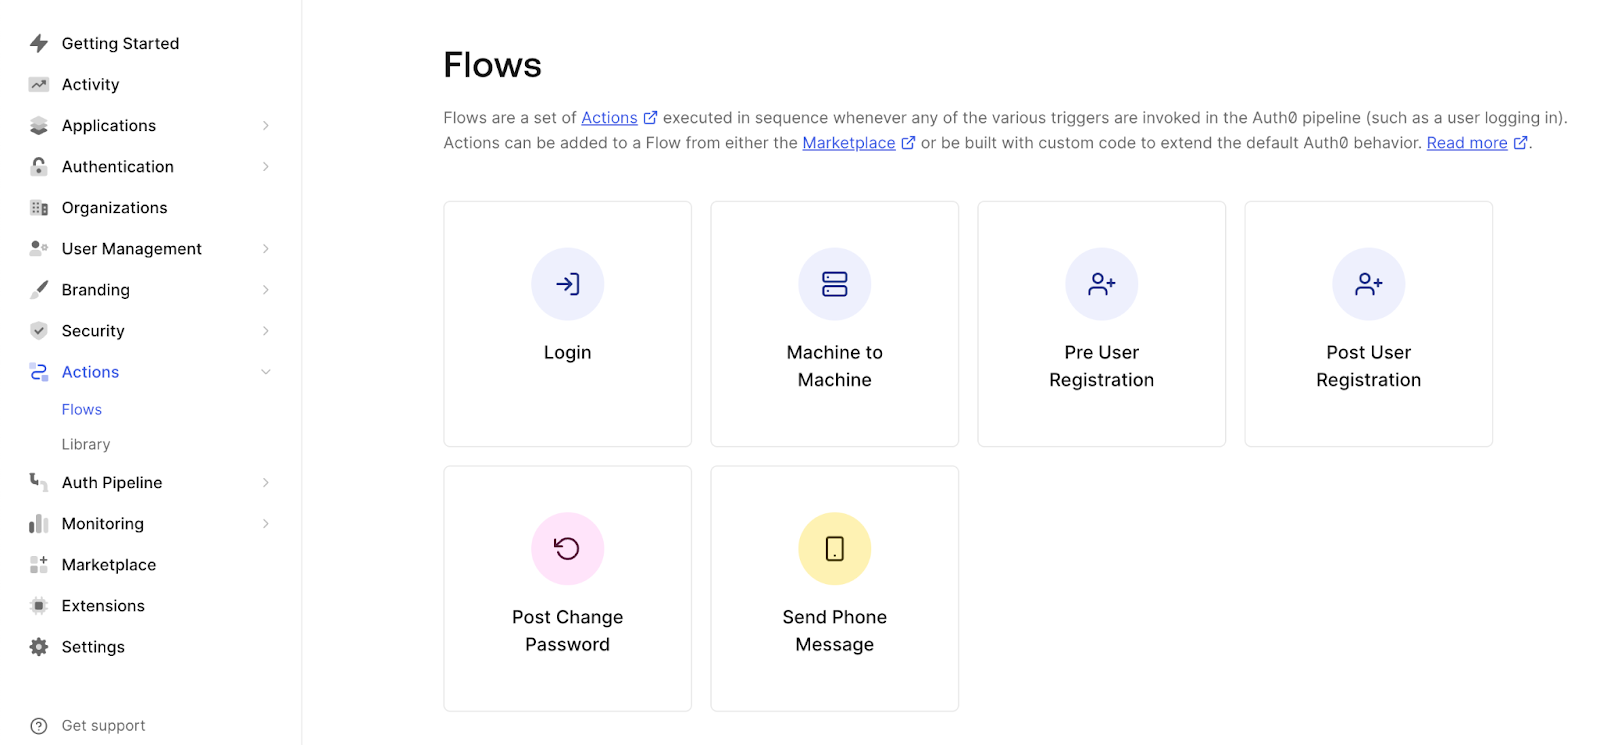Click the Authentication lock icon
Viewport: 1600px width, 745px height.
(x=39, y=166)
